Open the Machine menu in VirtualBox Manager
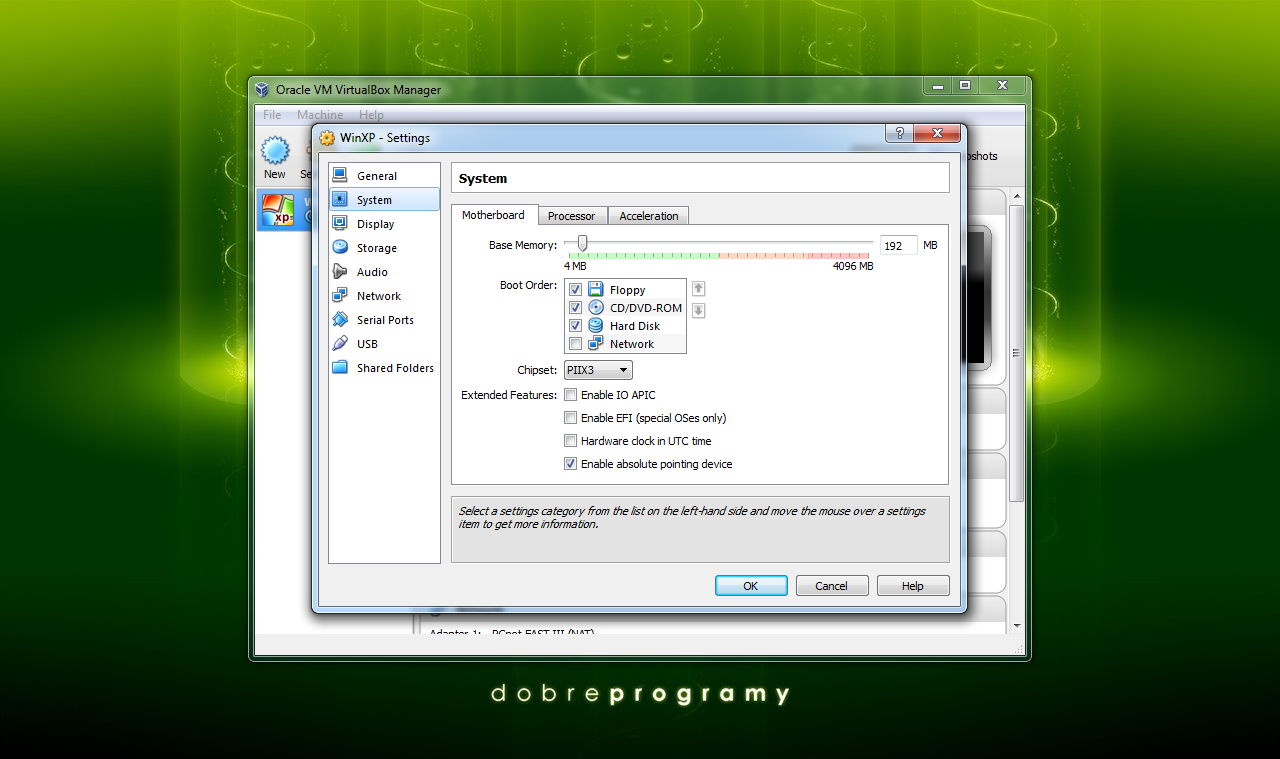The image size is (1280, 759). click(x=320, y=115)
